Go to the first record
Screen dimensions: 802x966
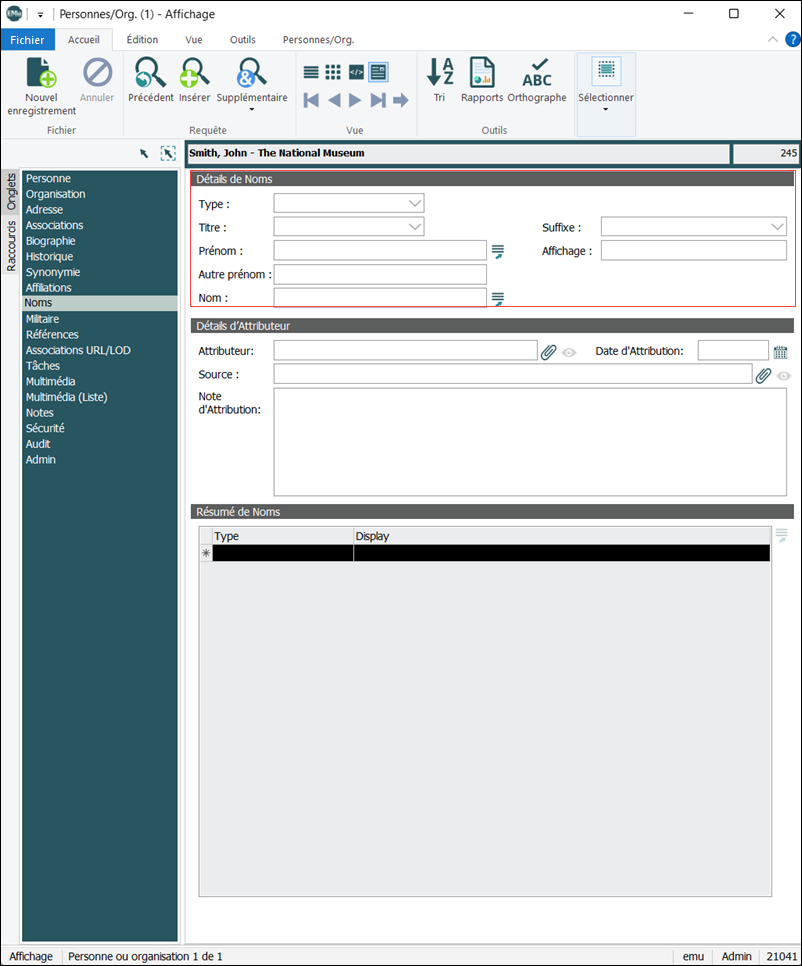pos(311,100)
